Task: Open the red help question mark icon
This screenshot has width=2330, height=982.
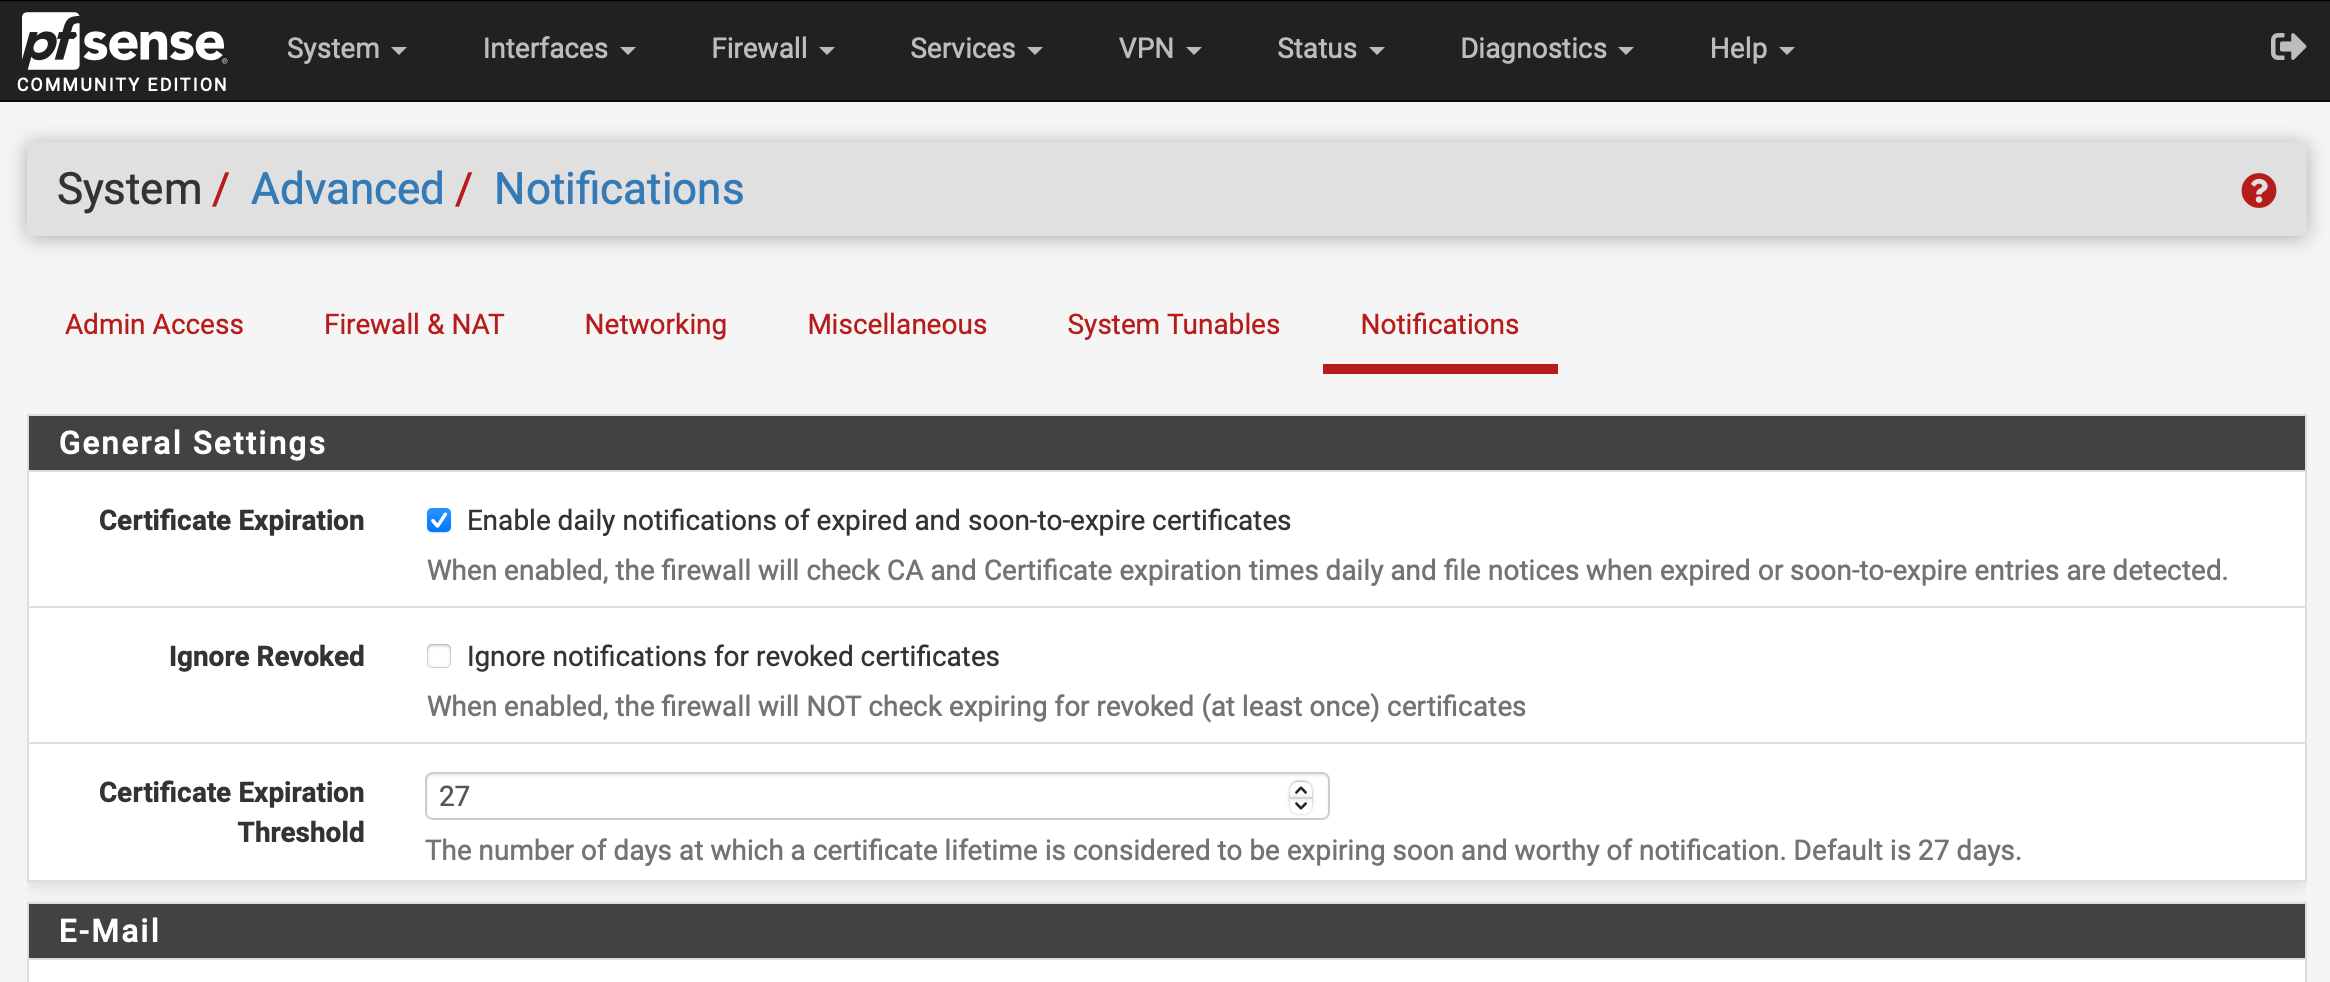Action: tap(2258, 190)
